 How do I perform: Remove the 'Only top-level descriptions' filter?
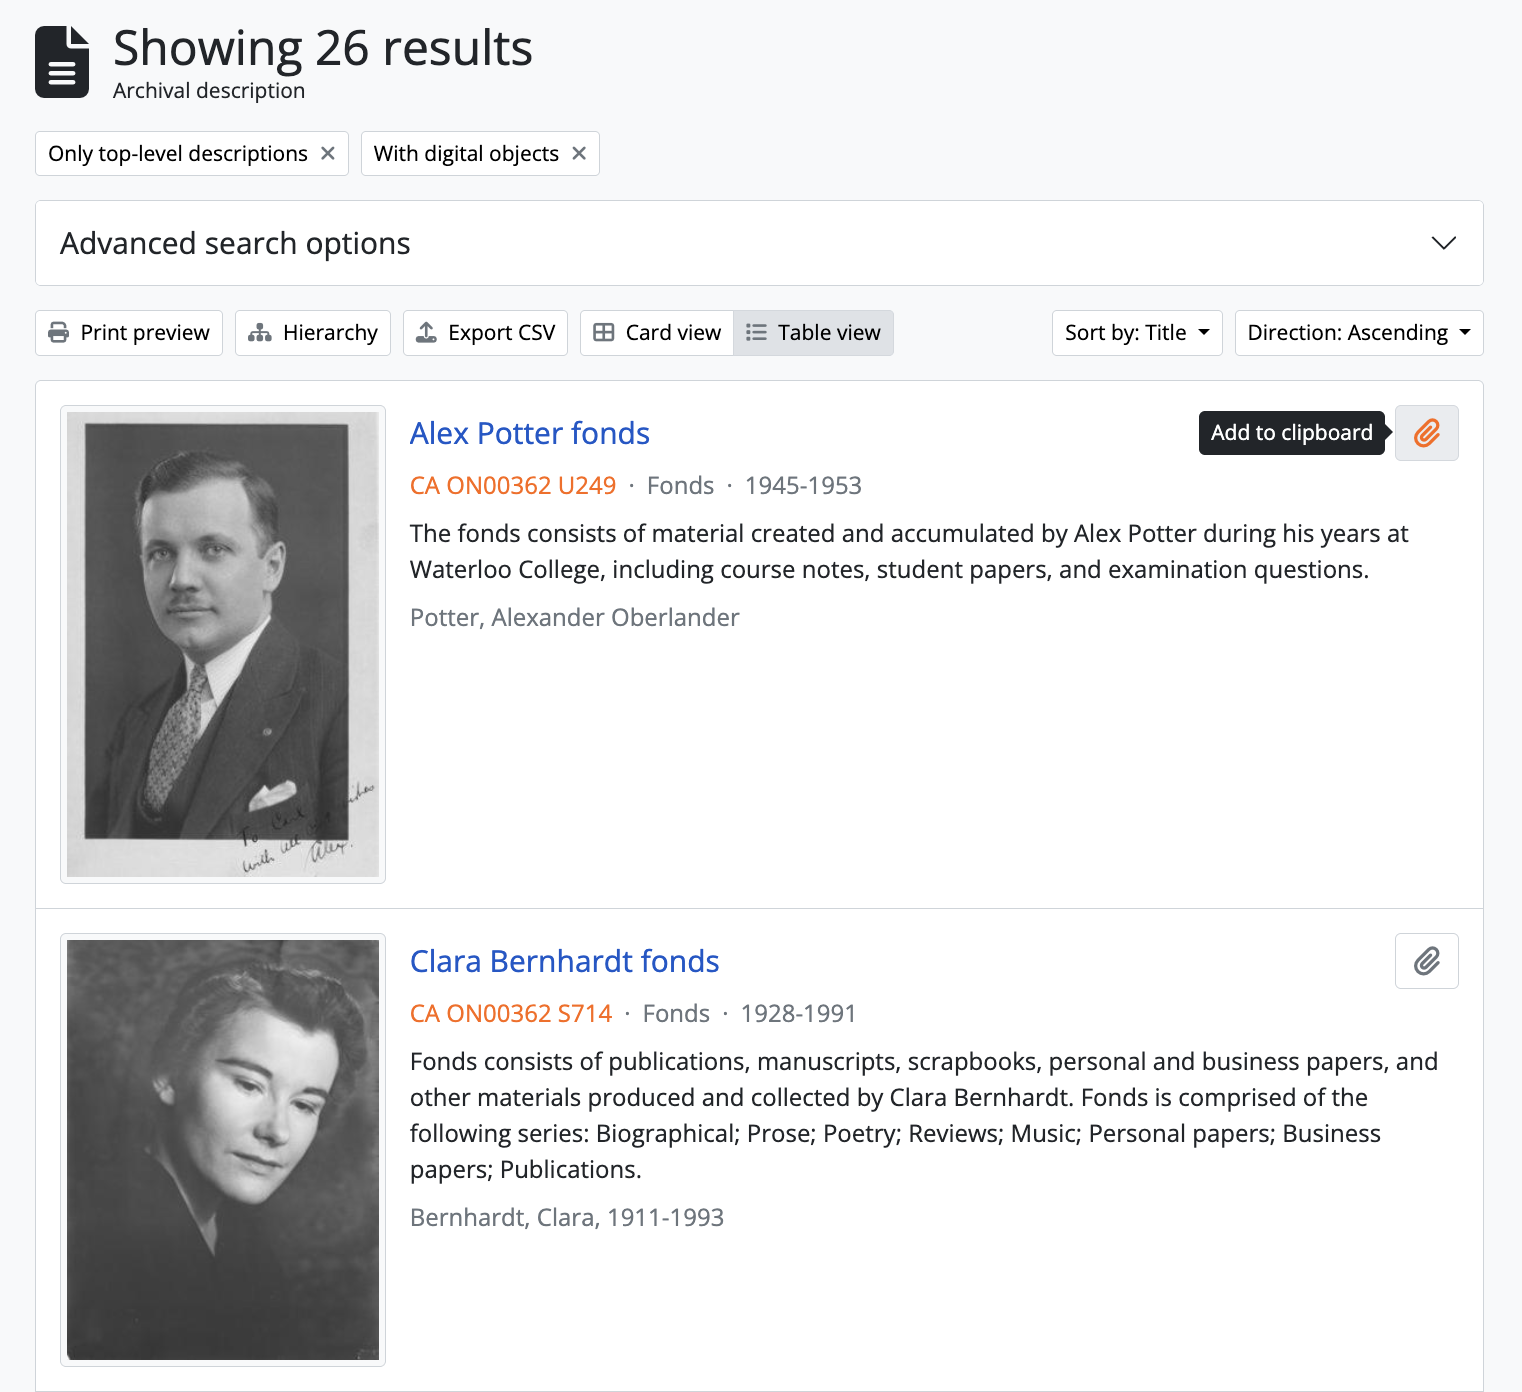327,153
